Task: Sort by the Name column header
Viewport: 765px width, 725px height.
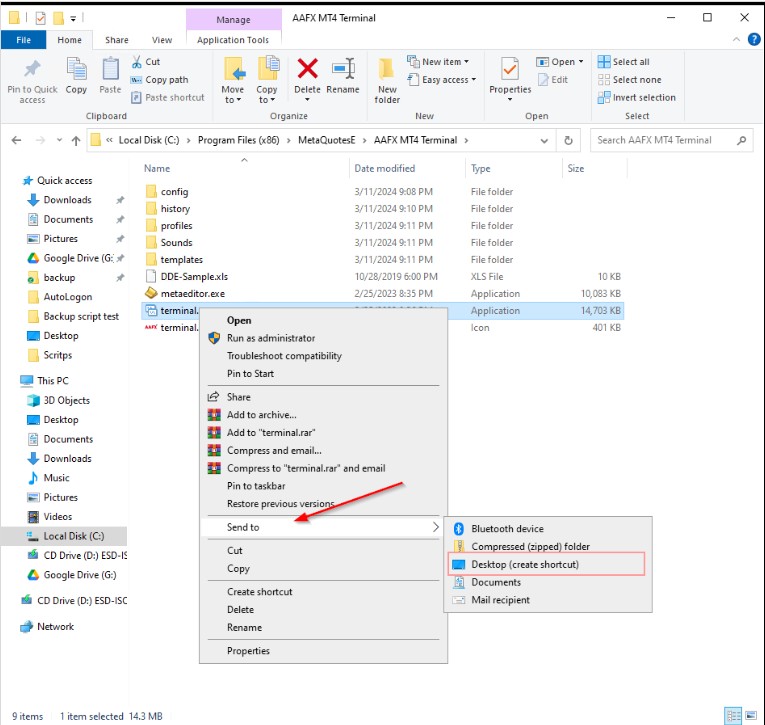Action: pos(157,169)
